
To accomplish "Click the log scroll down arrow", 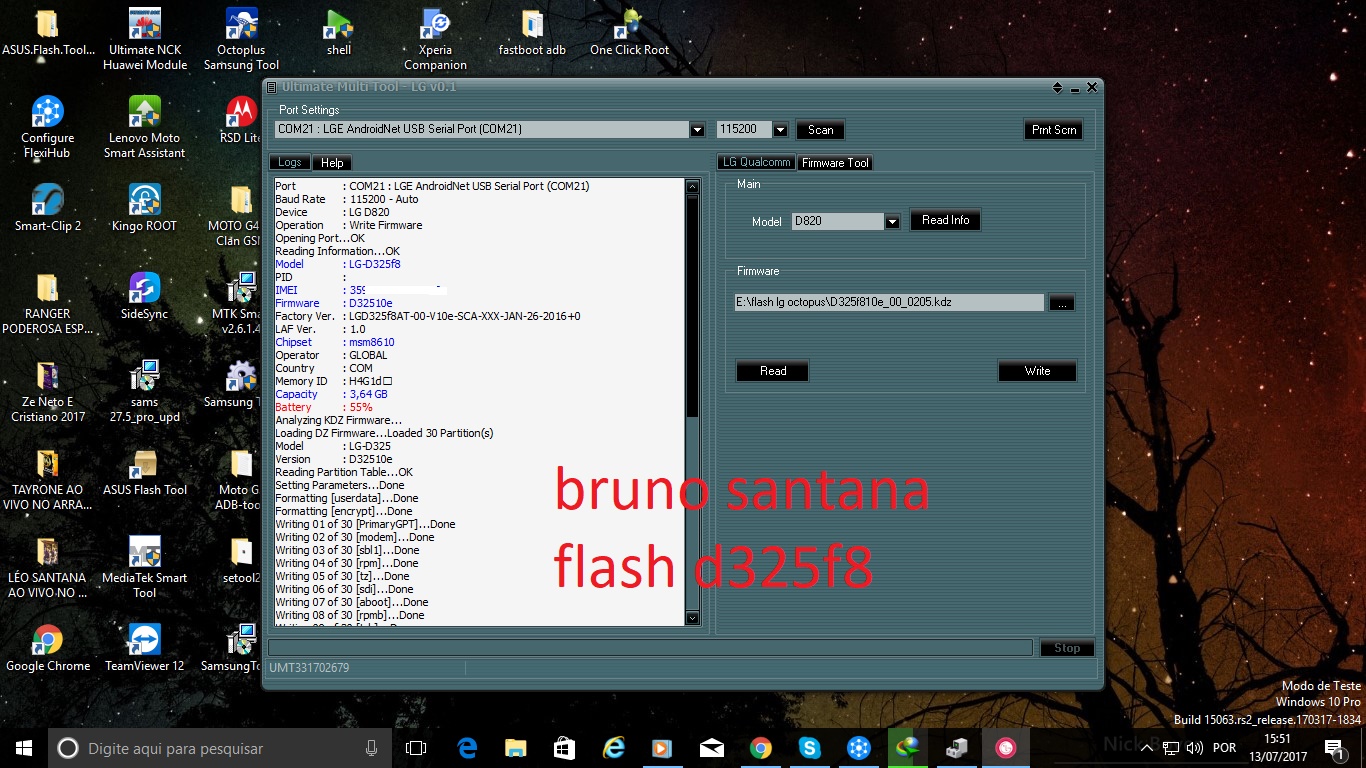I will click(x=692, y=619).
